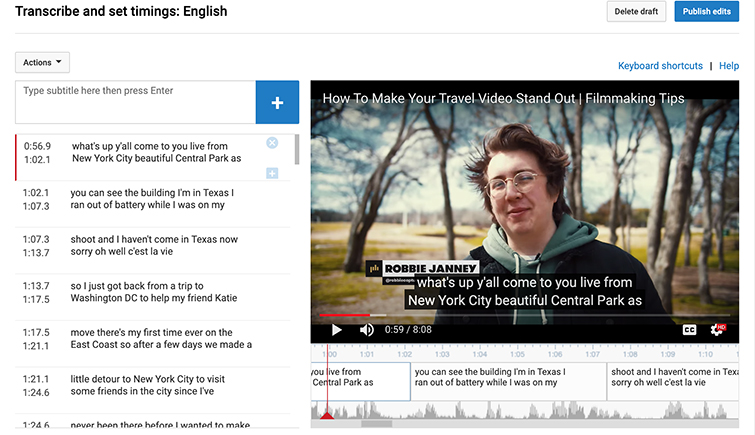Click start time 1:13.7 of fourth subtitle
Viewport: 755px width, 435px height.
(36, 286)
